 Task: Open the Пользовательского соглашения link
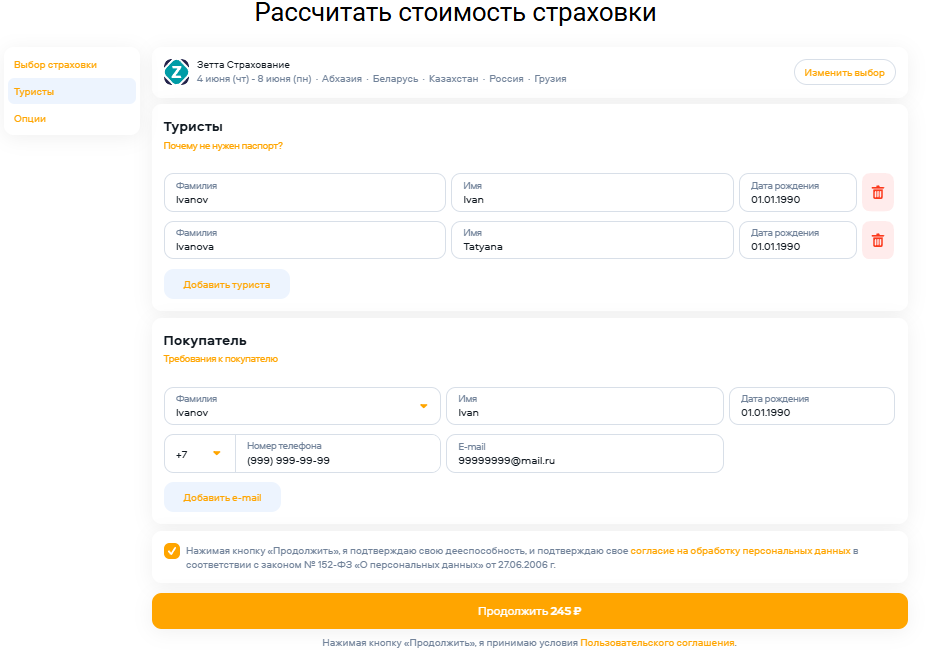(x=657, y=643)
